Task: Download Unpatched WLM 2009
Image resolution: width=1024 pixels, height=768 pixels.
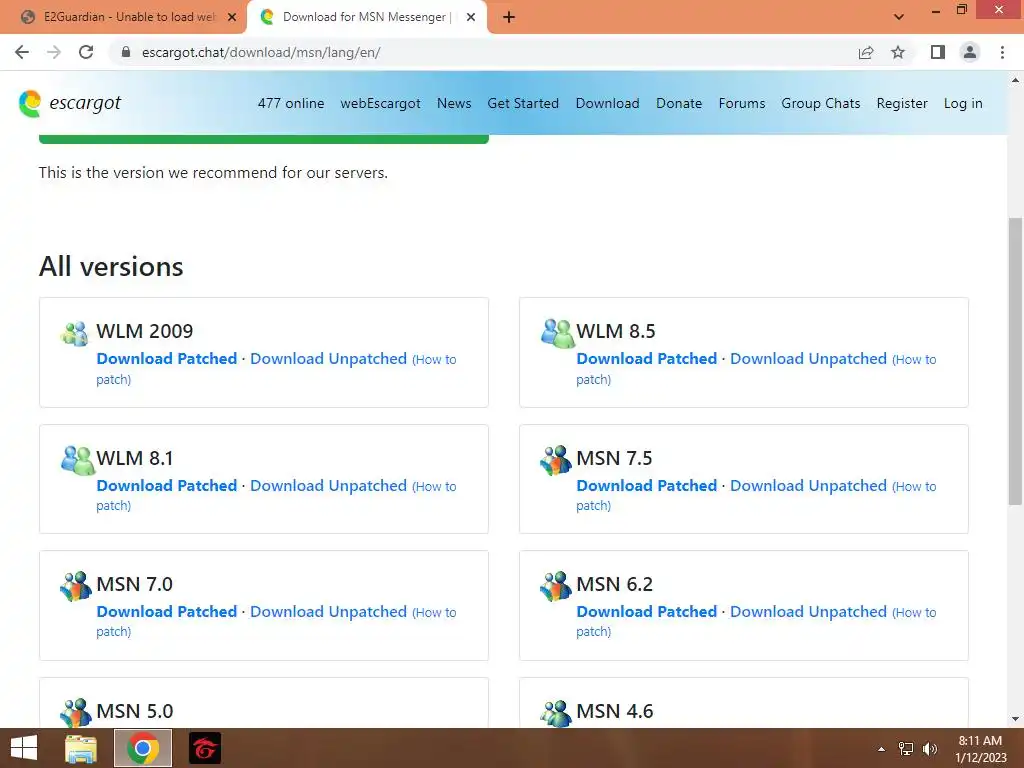Action: tap(328, 359)
